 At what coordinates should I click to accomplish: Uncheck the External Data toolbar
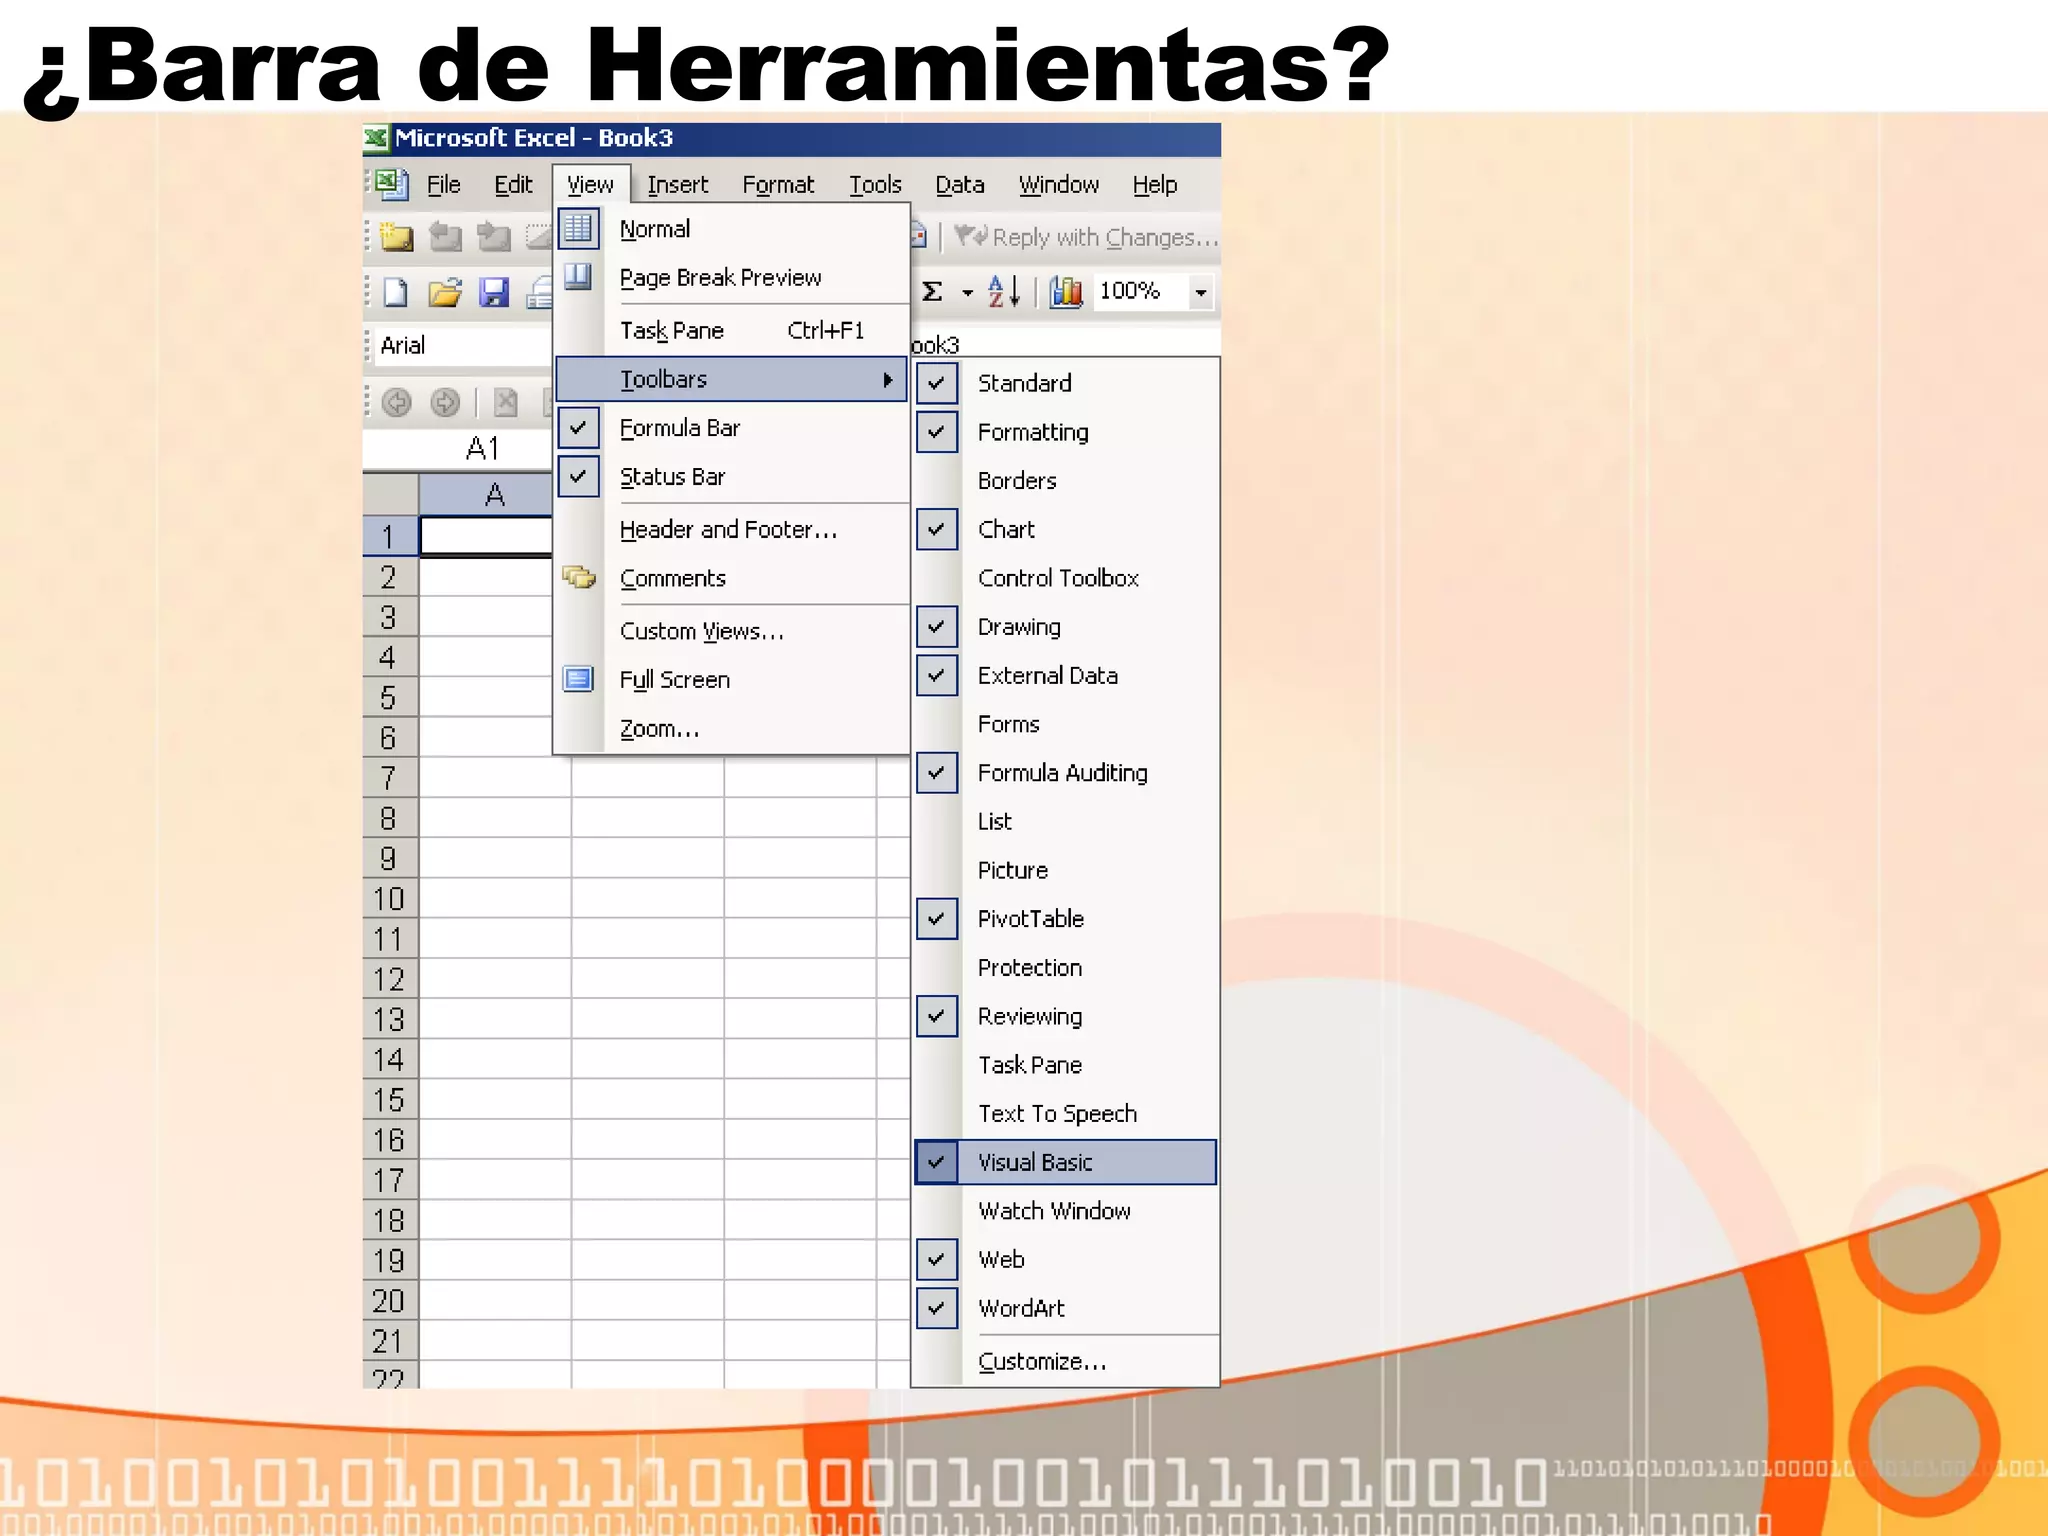tap(937, 675)
